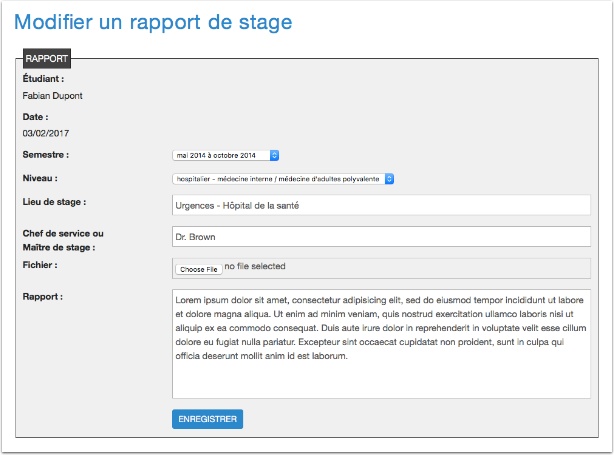Click the student name Fabian Dupont
The height and width of the screenshot is (455, 614).
52,96
